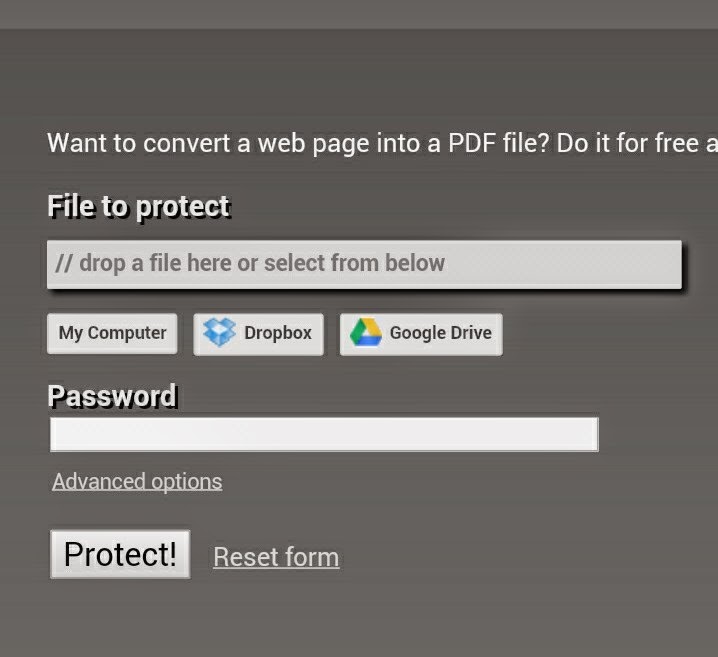718x657 pixels.
Task: Click the Dropbox text label
Action: tap(278, 333)
